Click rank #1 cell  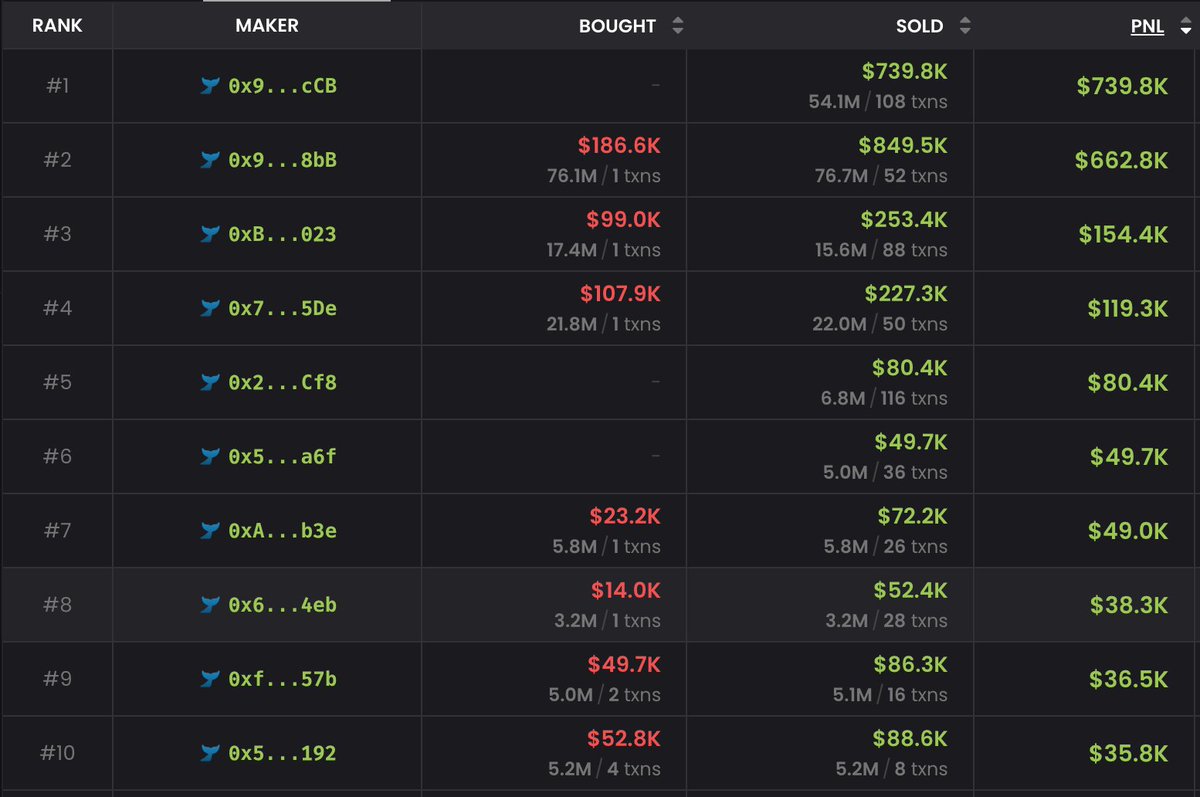(57, 86)
